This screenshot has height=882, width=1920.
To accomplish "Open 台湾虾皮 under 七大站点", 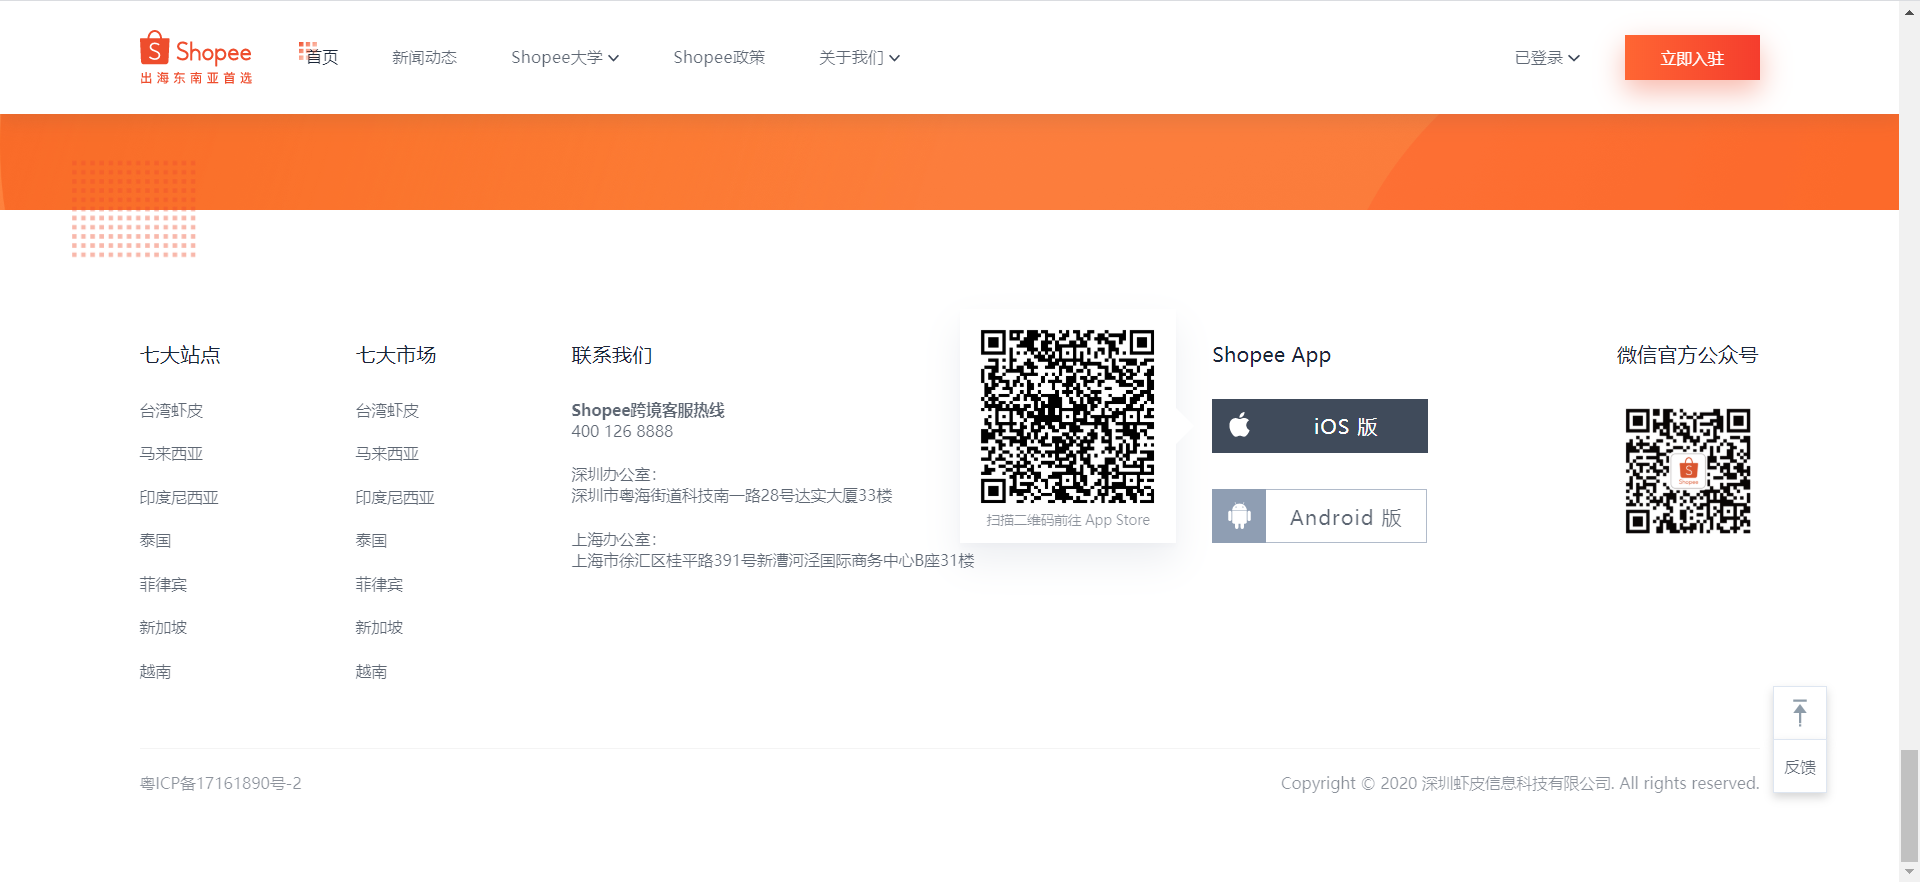I will (x=171, y=411).
